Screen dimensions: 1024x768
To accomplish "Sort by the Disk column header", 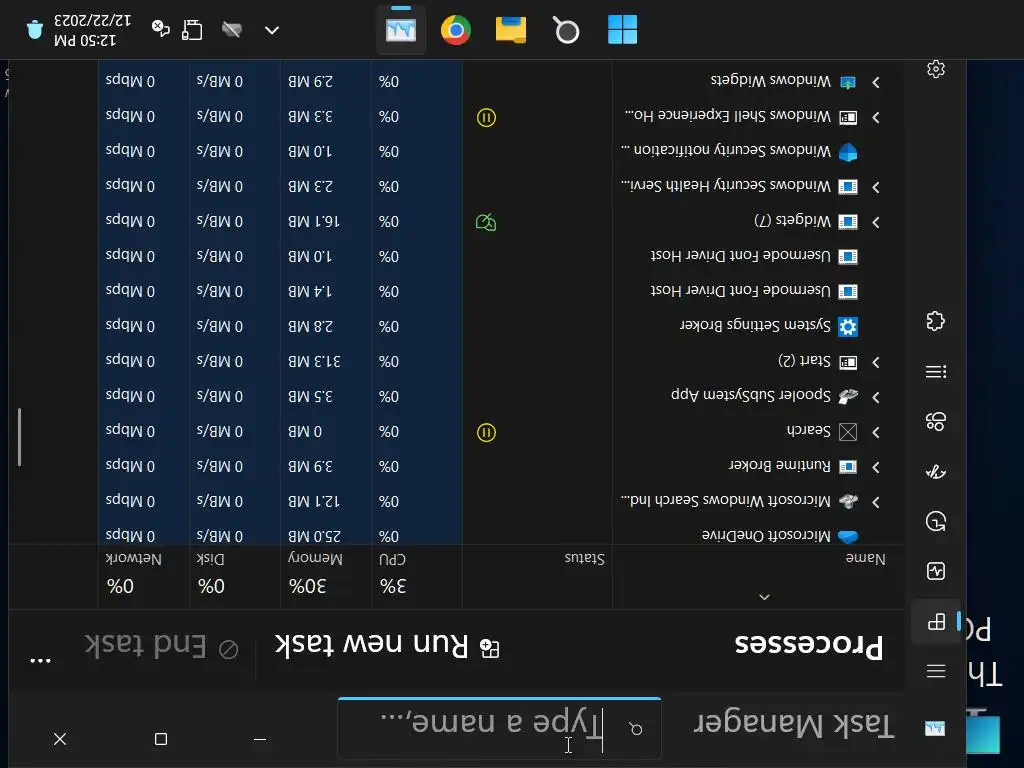I will [x=210, y=559].
